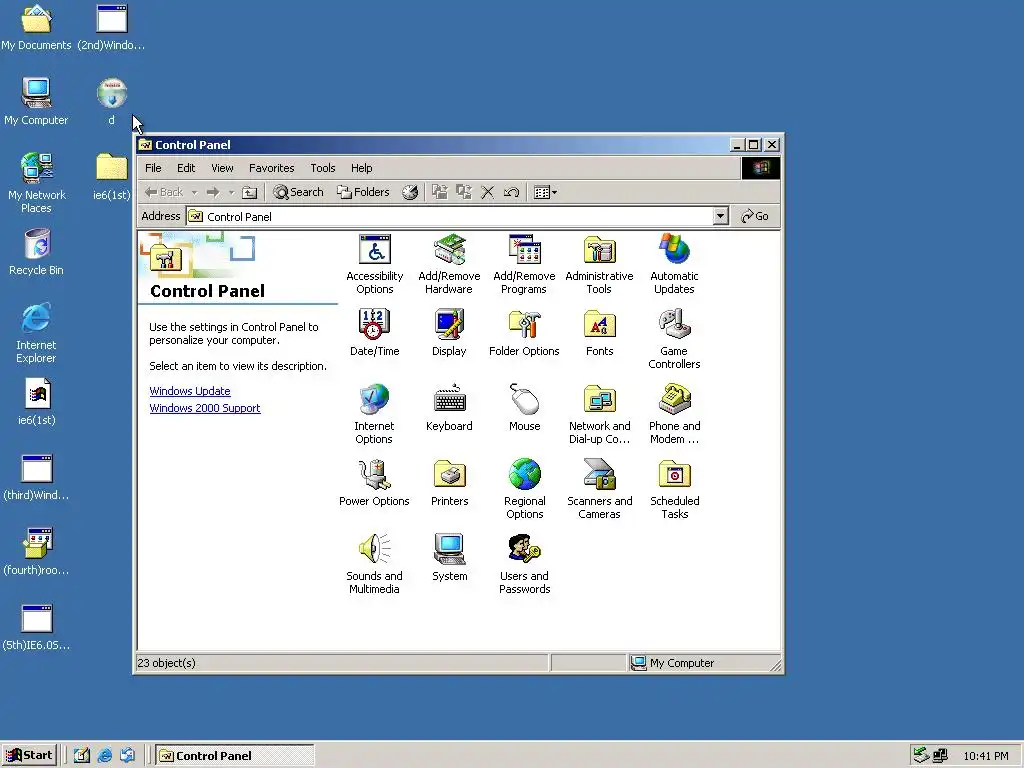Viewport: 1024px width, 768px height.
Task: Open Scanners and Cameras icon
Action: pos(600,489)
